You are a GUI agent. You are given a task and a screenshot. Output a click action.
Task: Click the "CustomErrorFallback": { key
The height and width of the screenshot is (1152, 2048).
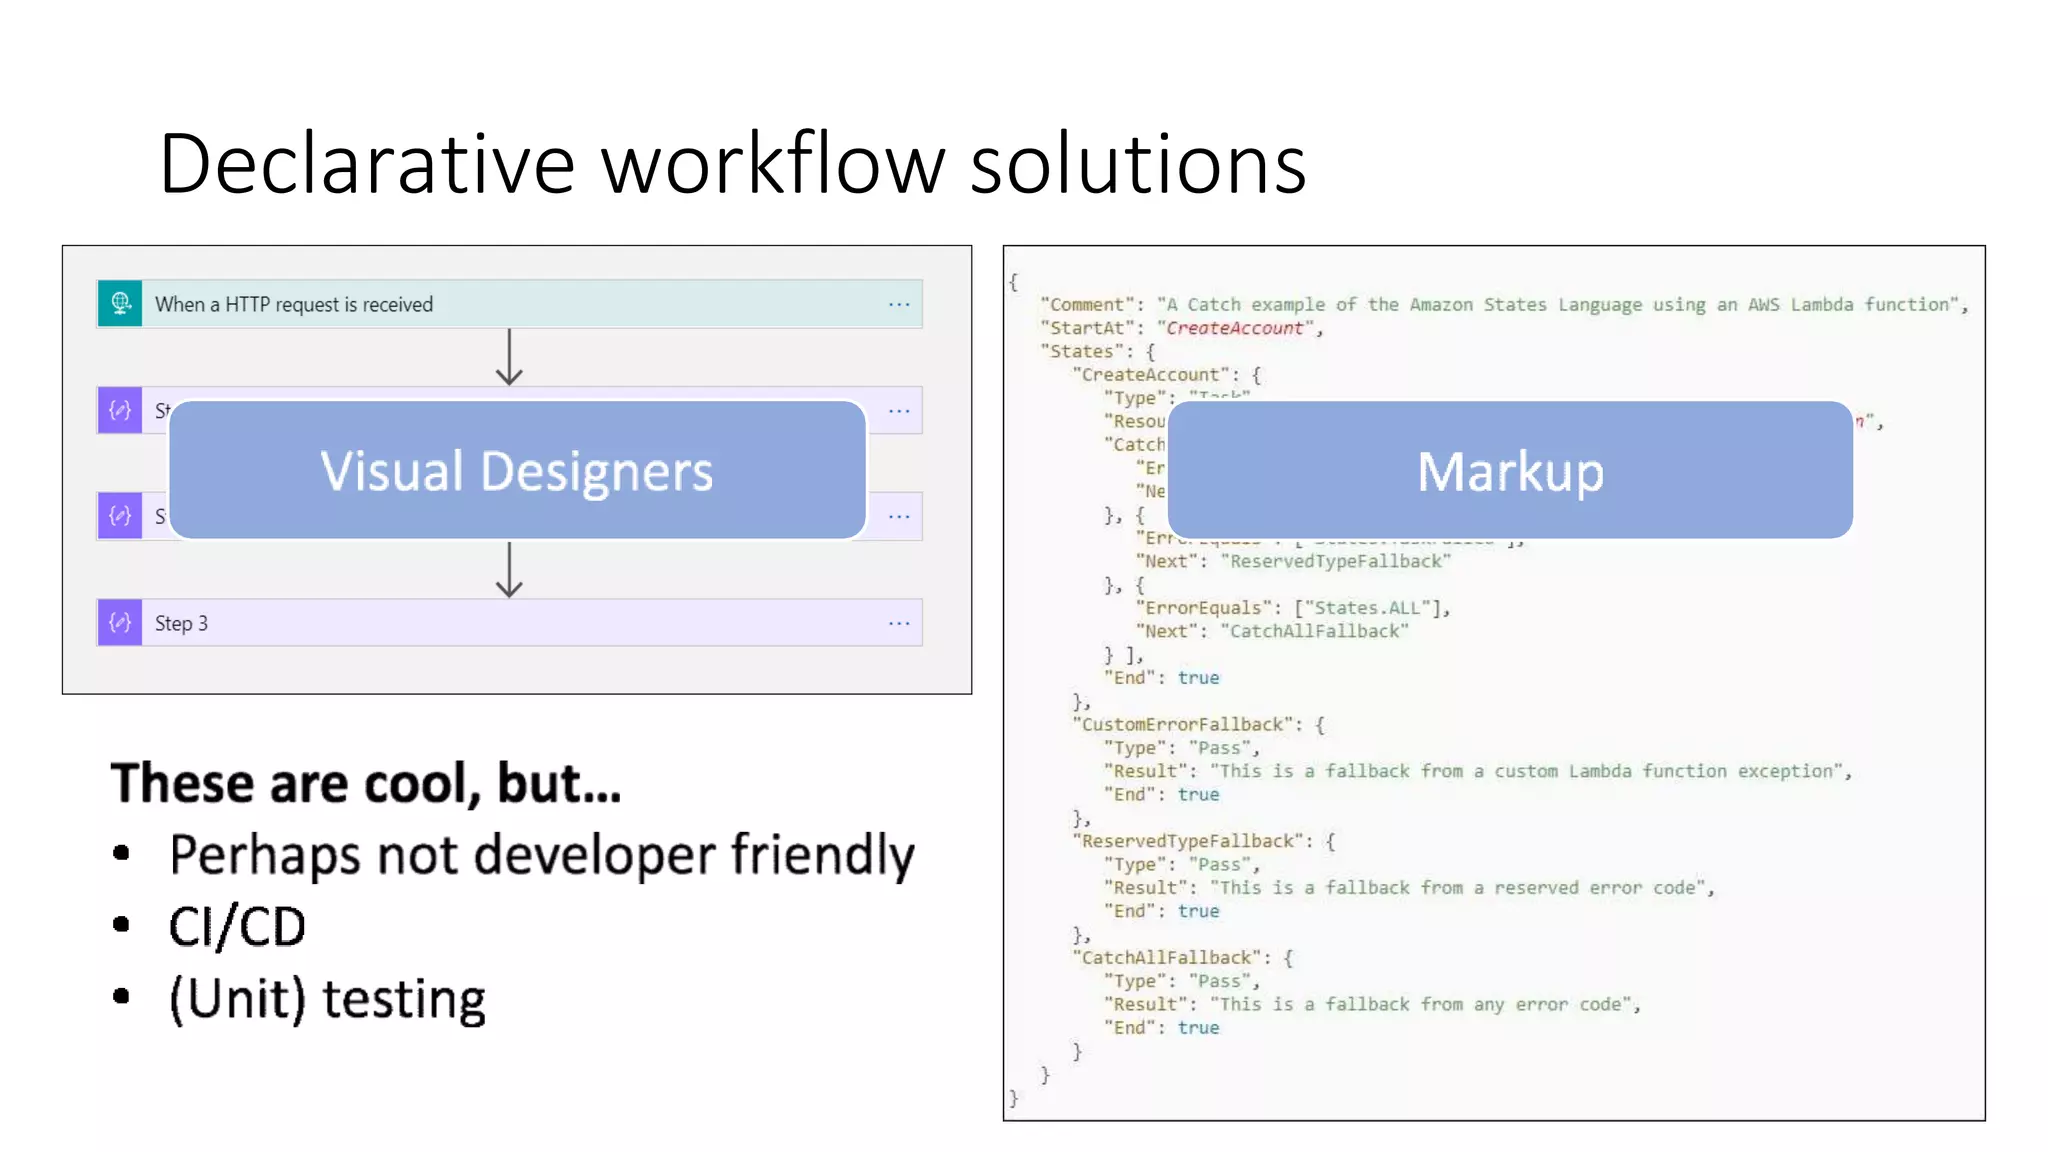1198,724
